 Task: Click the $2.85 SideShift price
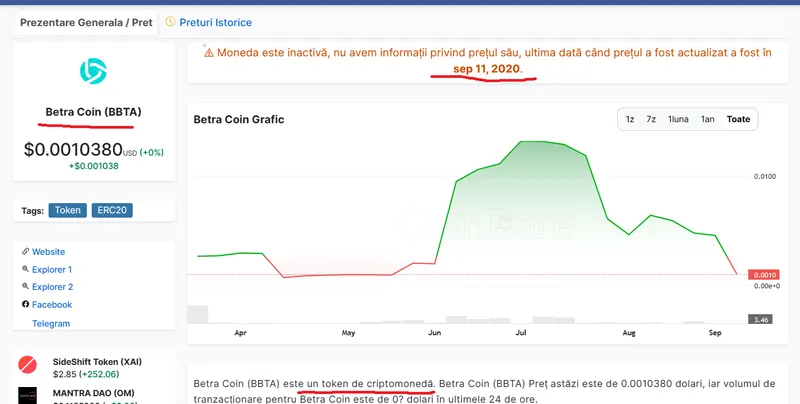pos(64,374)
